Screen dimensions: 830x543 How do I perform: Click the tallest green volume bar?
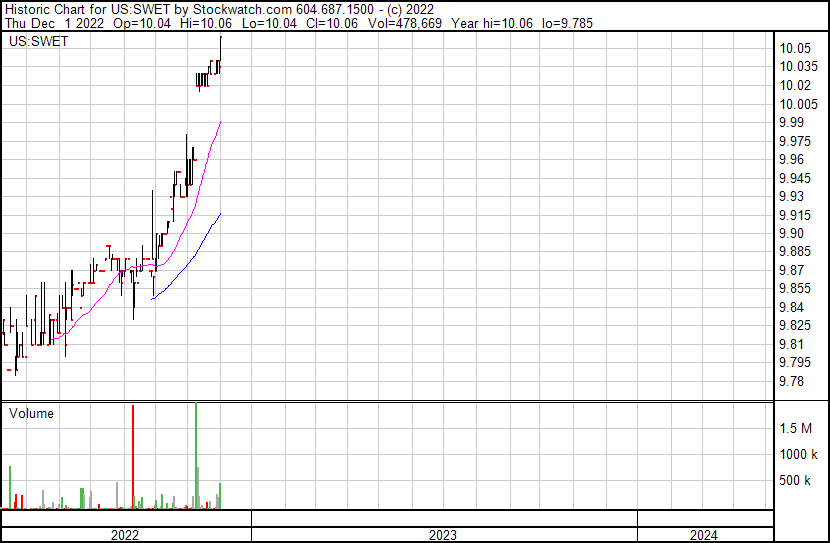pos(196,455)
